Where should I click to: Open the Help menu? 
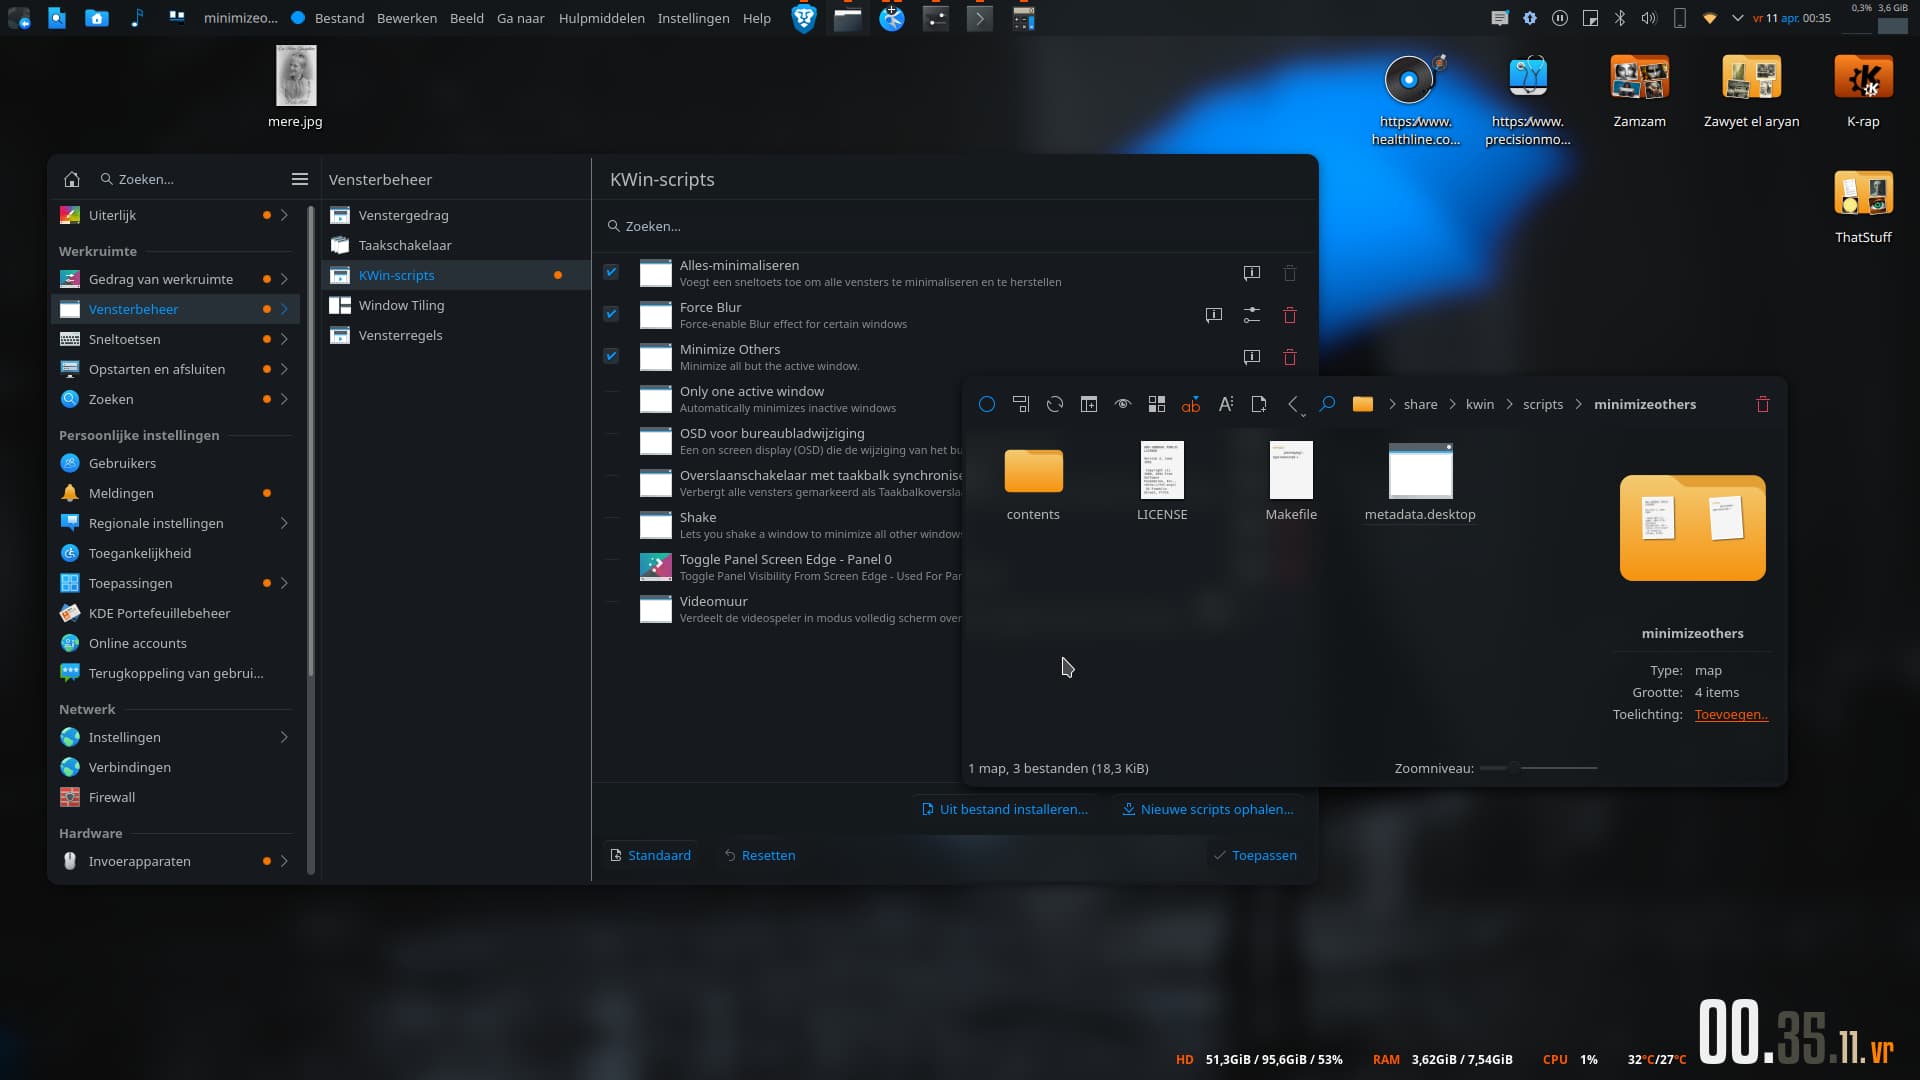click(x=757, y=18)
